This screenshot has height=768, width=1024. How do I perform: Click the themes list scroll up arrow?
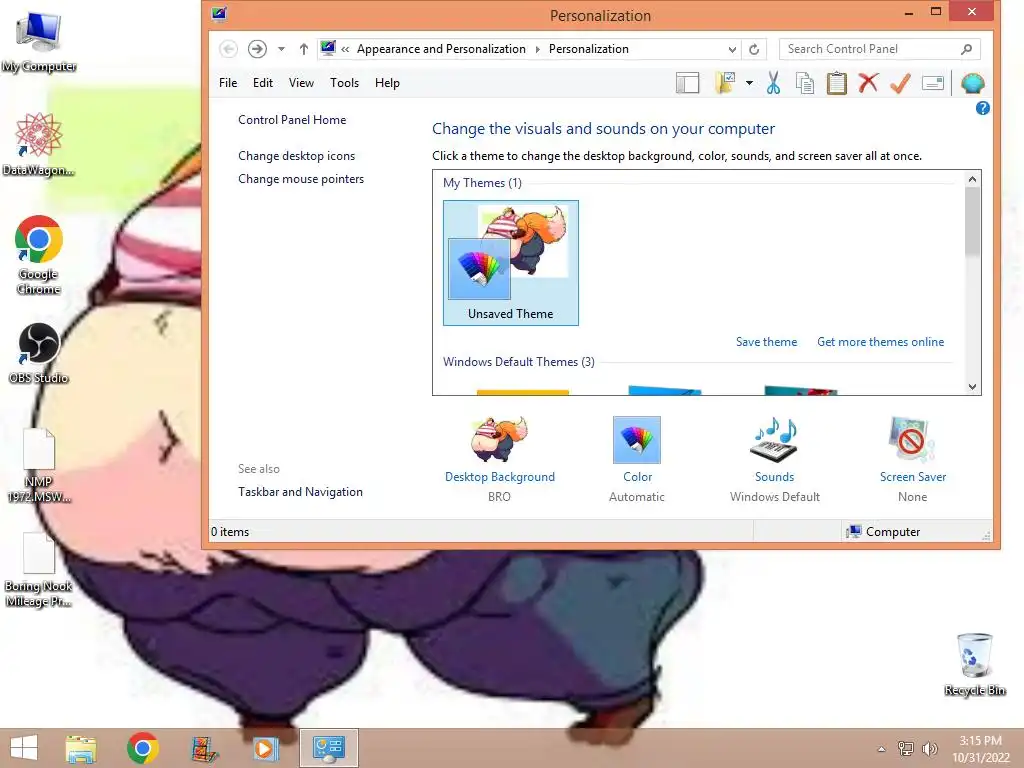[972, 179]
